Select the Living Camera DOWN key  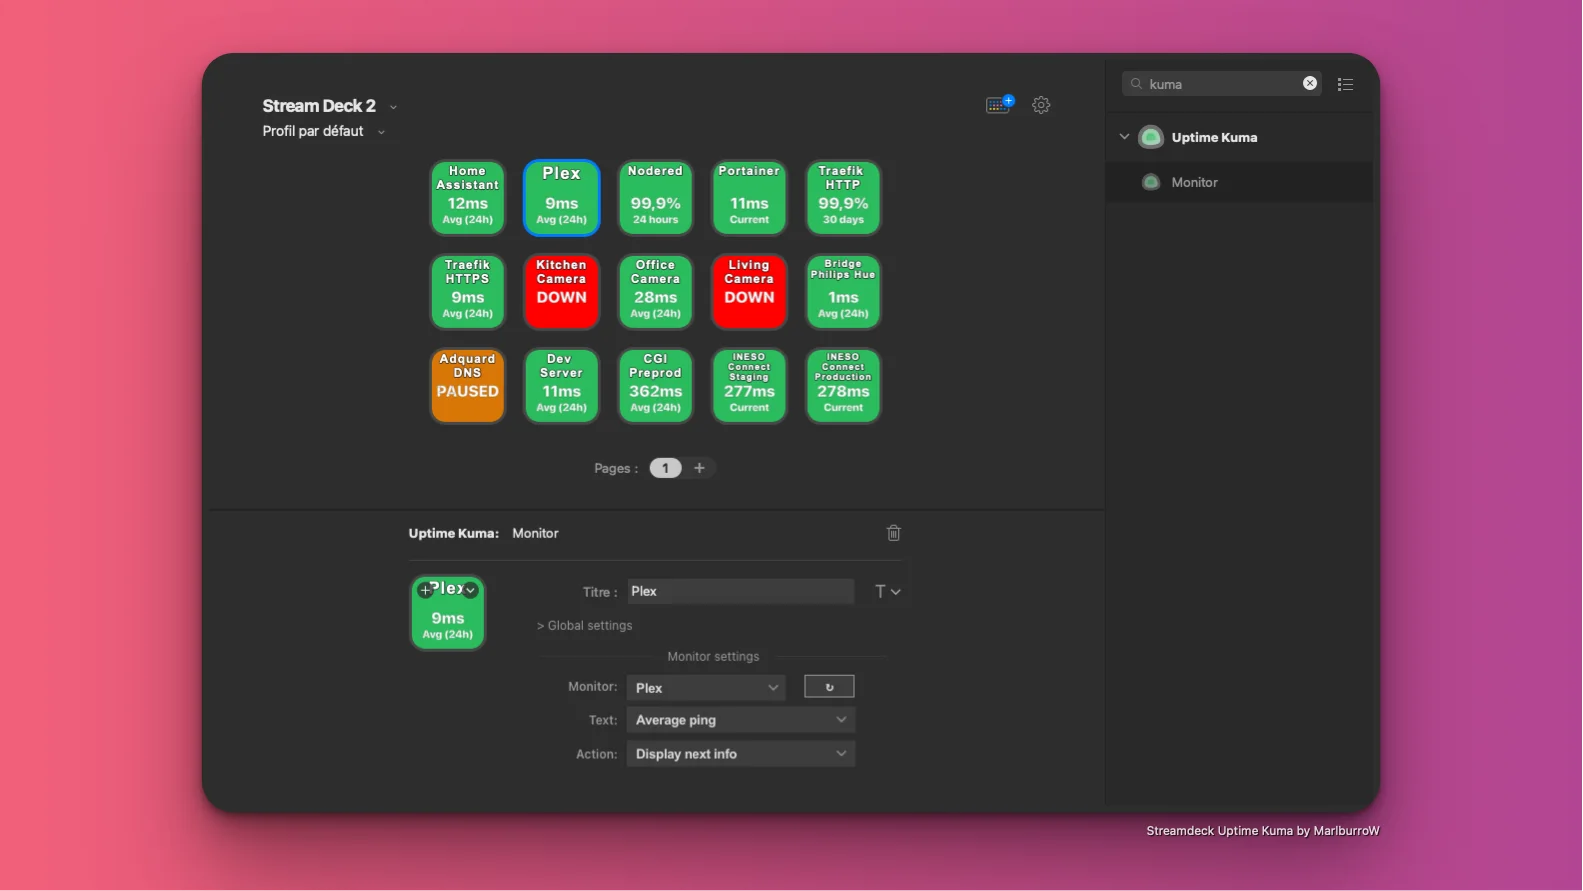[x=749, y=291]
